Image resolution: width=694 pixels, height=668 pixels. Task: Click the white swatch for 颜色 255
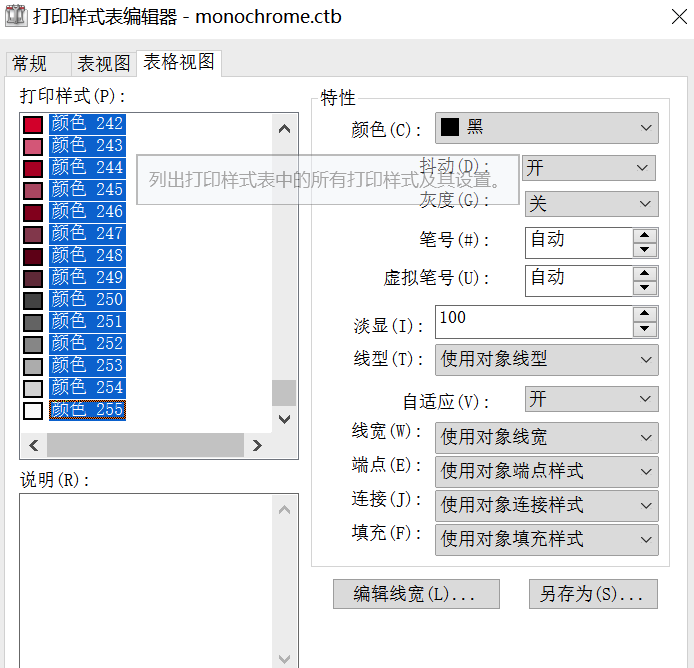click(33, 411)
